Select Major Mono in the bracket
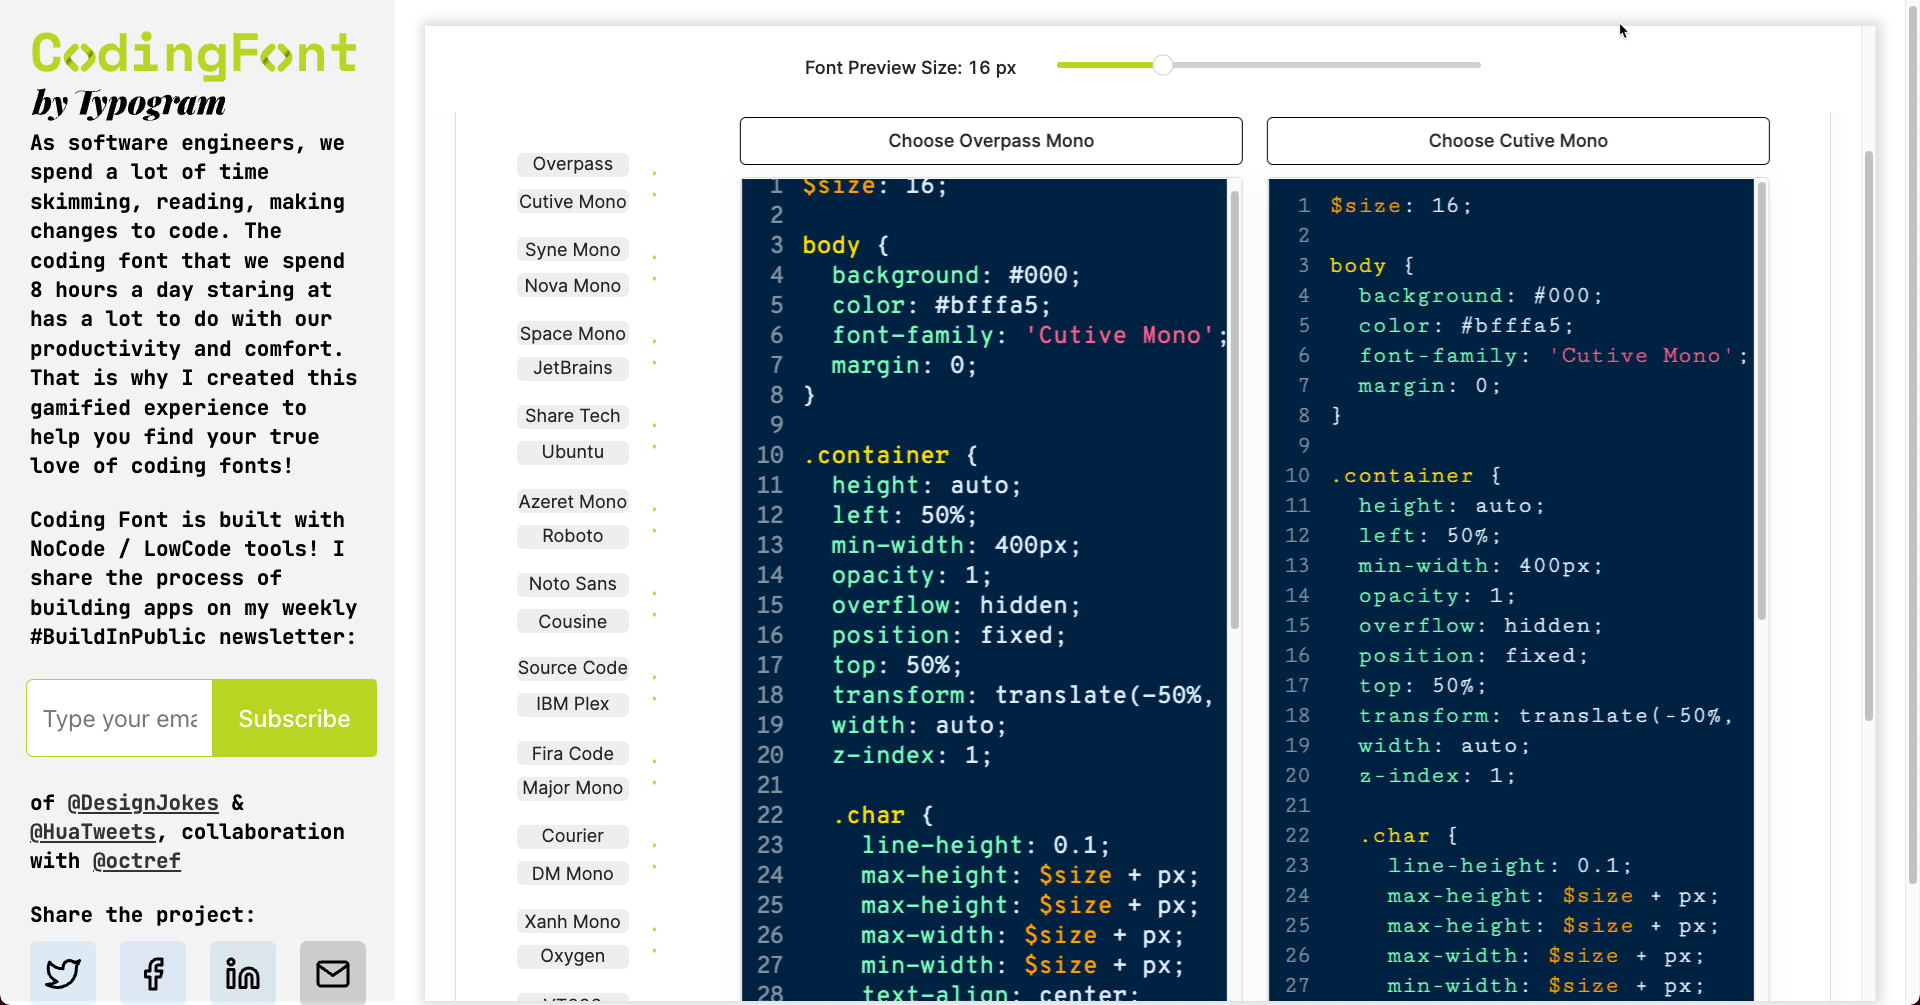Image resolution: width=1920 pixels, height=1005 pixels. (x=573, y=788)
